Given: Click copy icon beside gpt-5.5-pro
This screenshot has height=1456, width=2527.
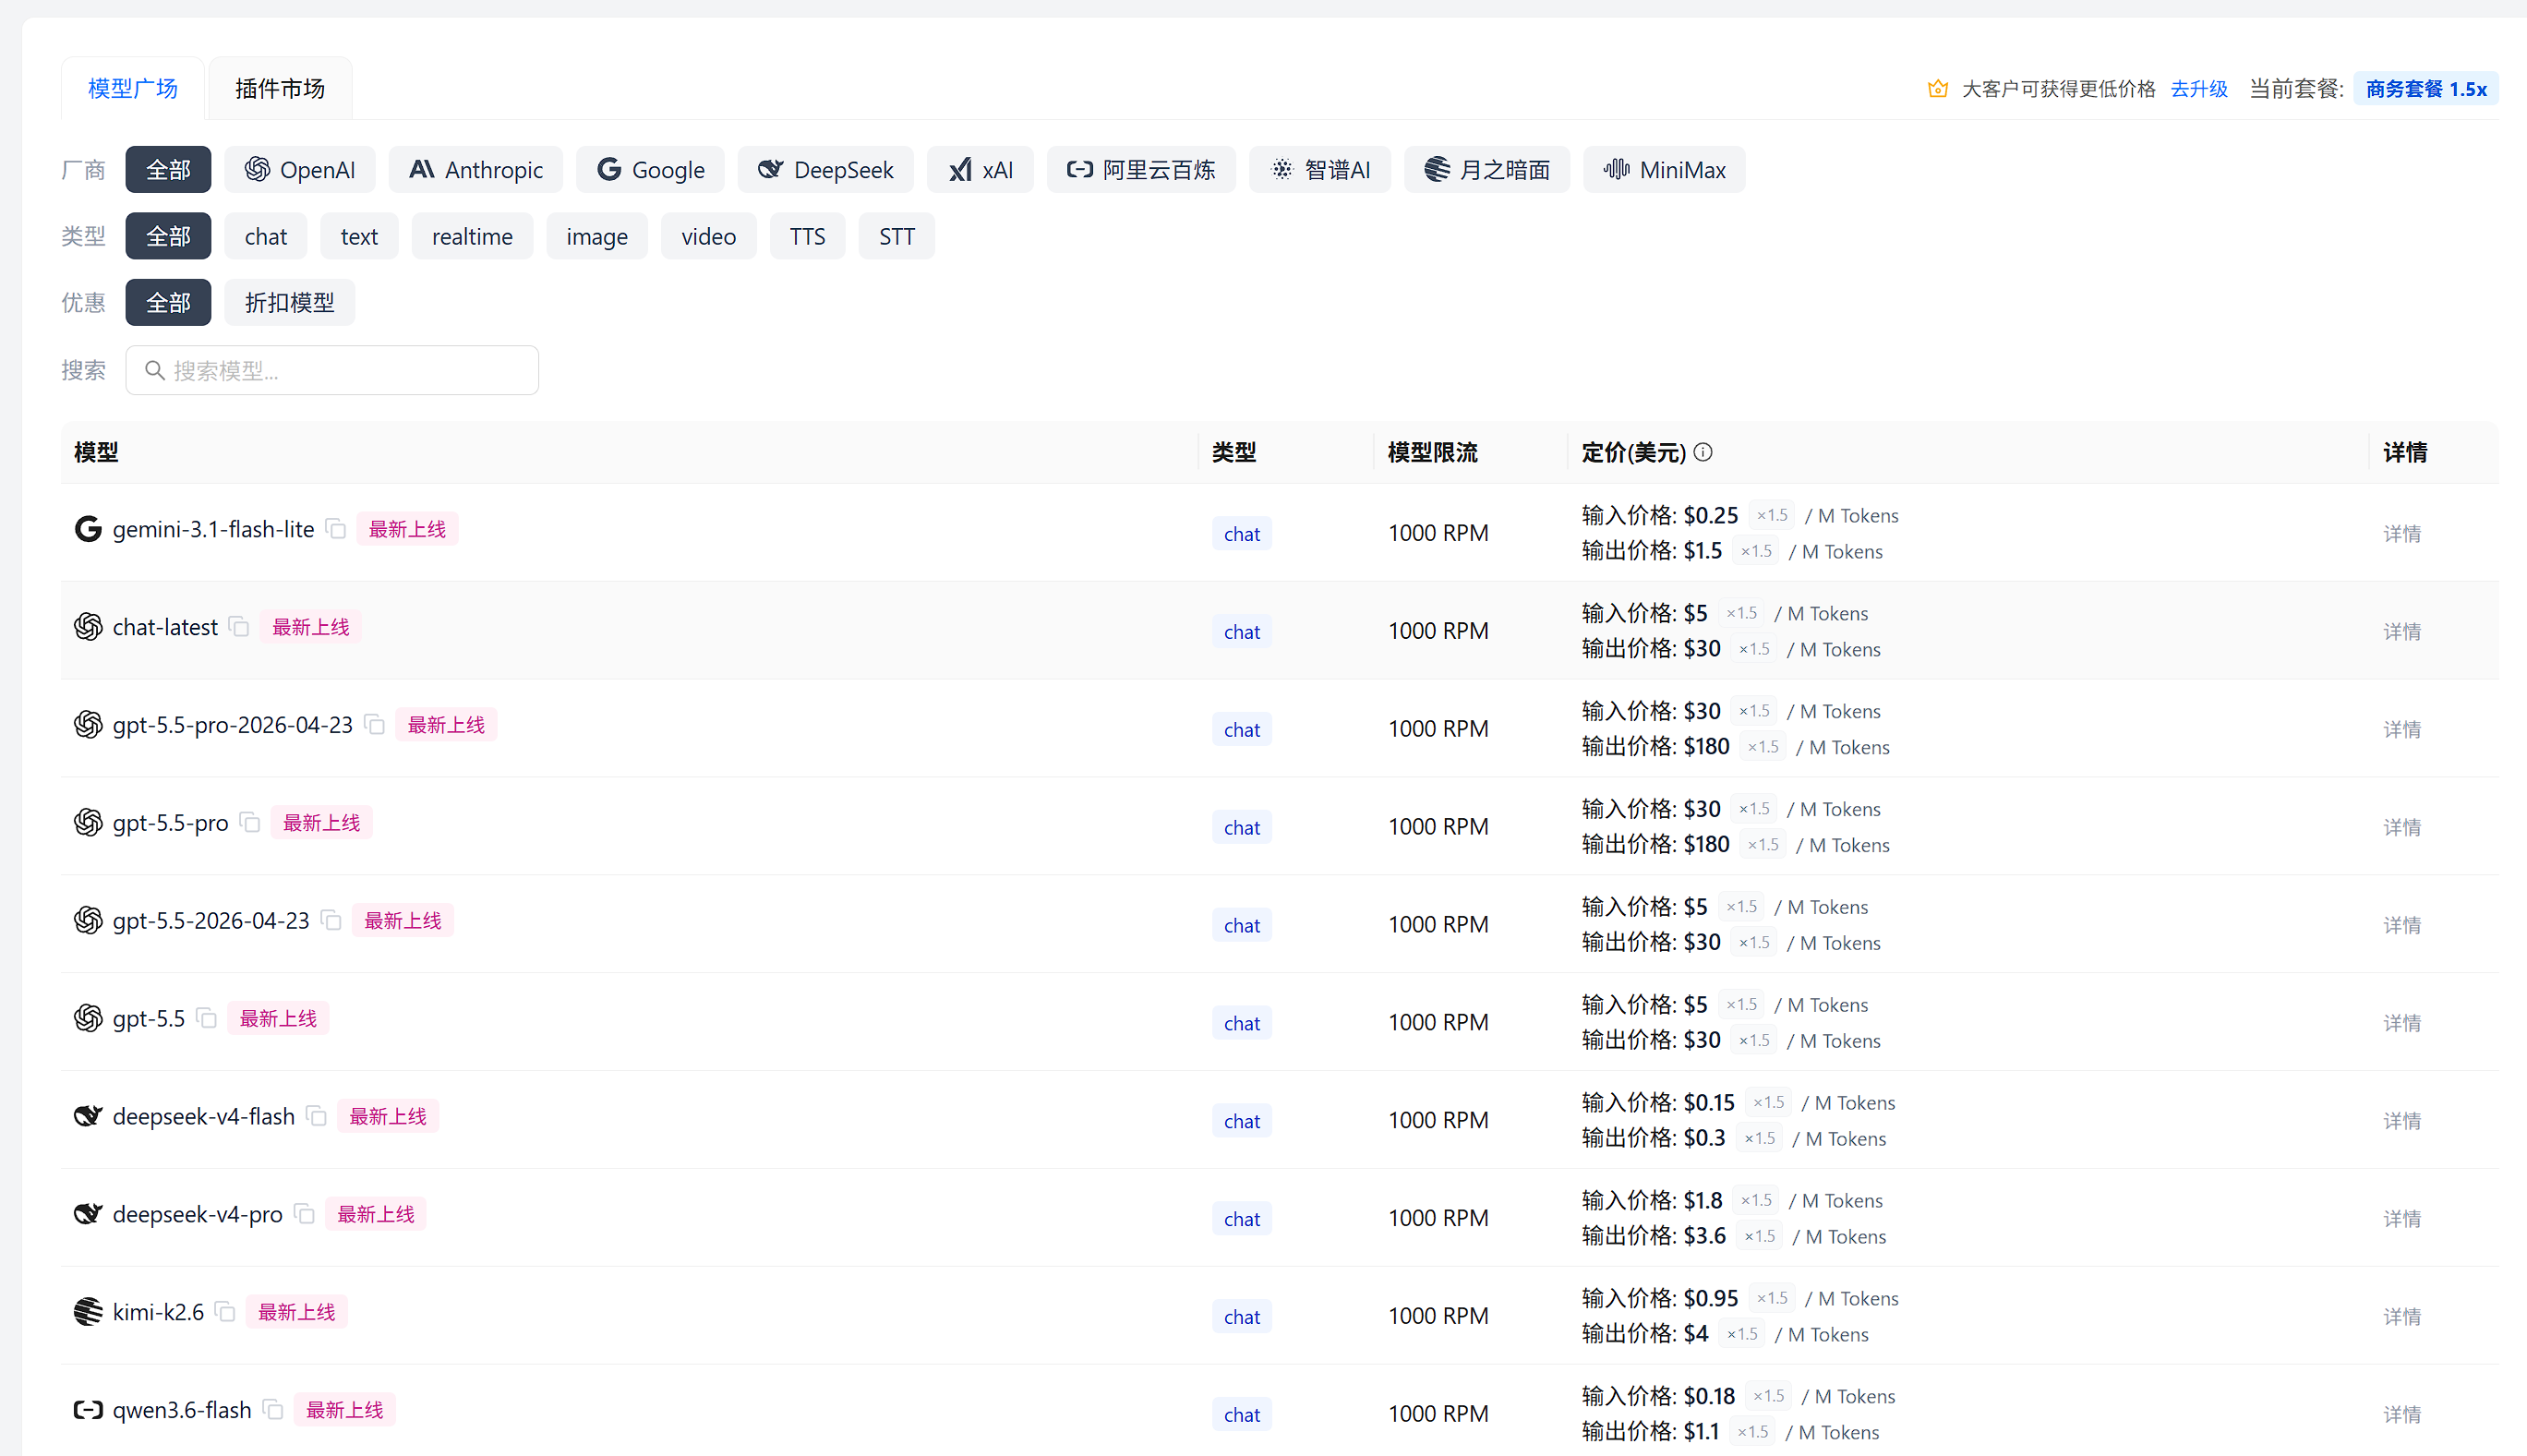Looking at the screenshot, I should click(x=250, y=823).
